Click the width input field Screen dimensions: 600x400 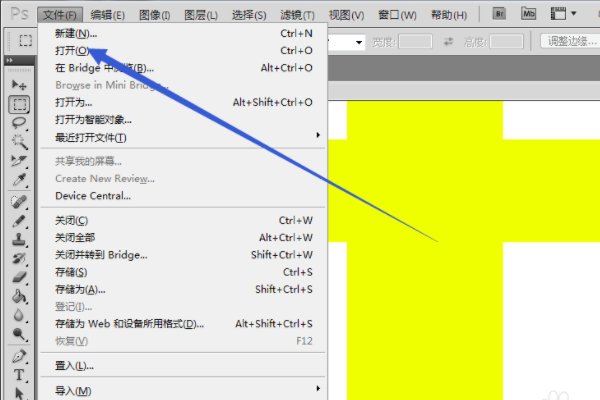(x=415, y=41)
